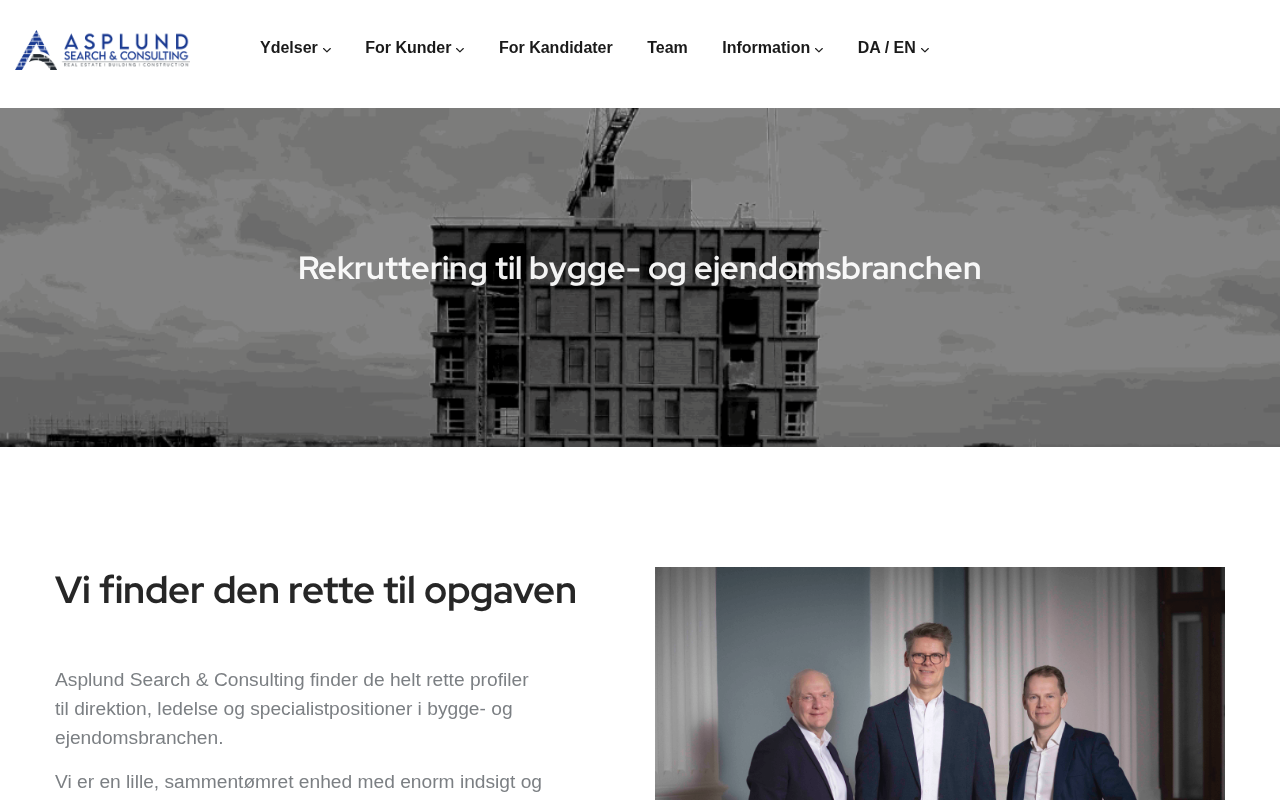Viewport: 1280px width, 800px height.
Task: Expand the For Kunder chevron arrow
Action: (x=460, y=49)
